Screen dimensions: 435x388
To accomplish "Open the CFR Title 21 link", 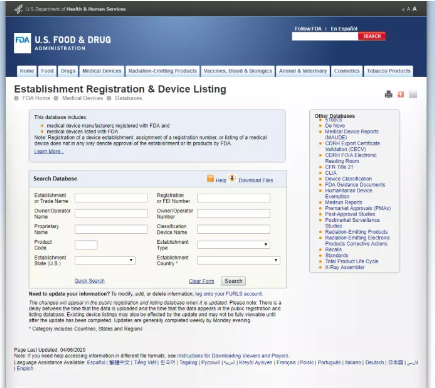I will [x=339, y=167].
